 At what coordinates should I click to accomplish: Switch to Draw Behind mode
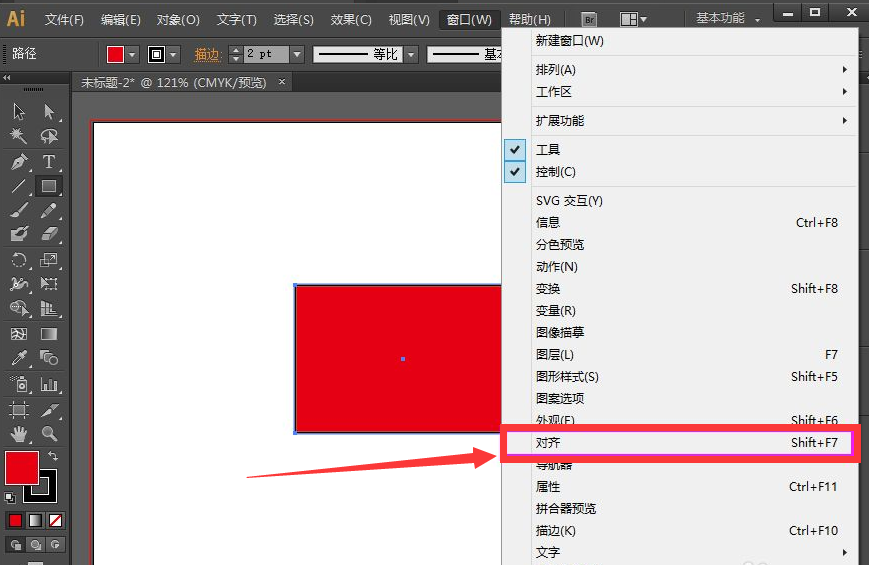[35, 544]
